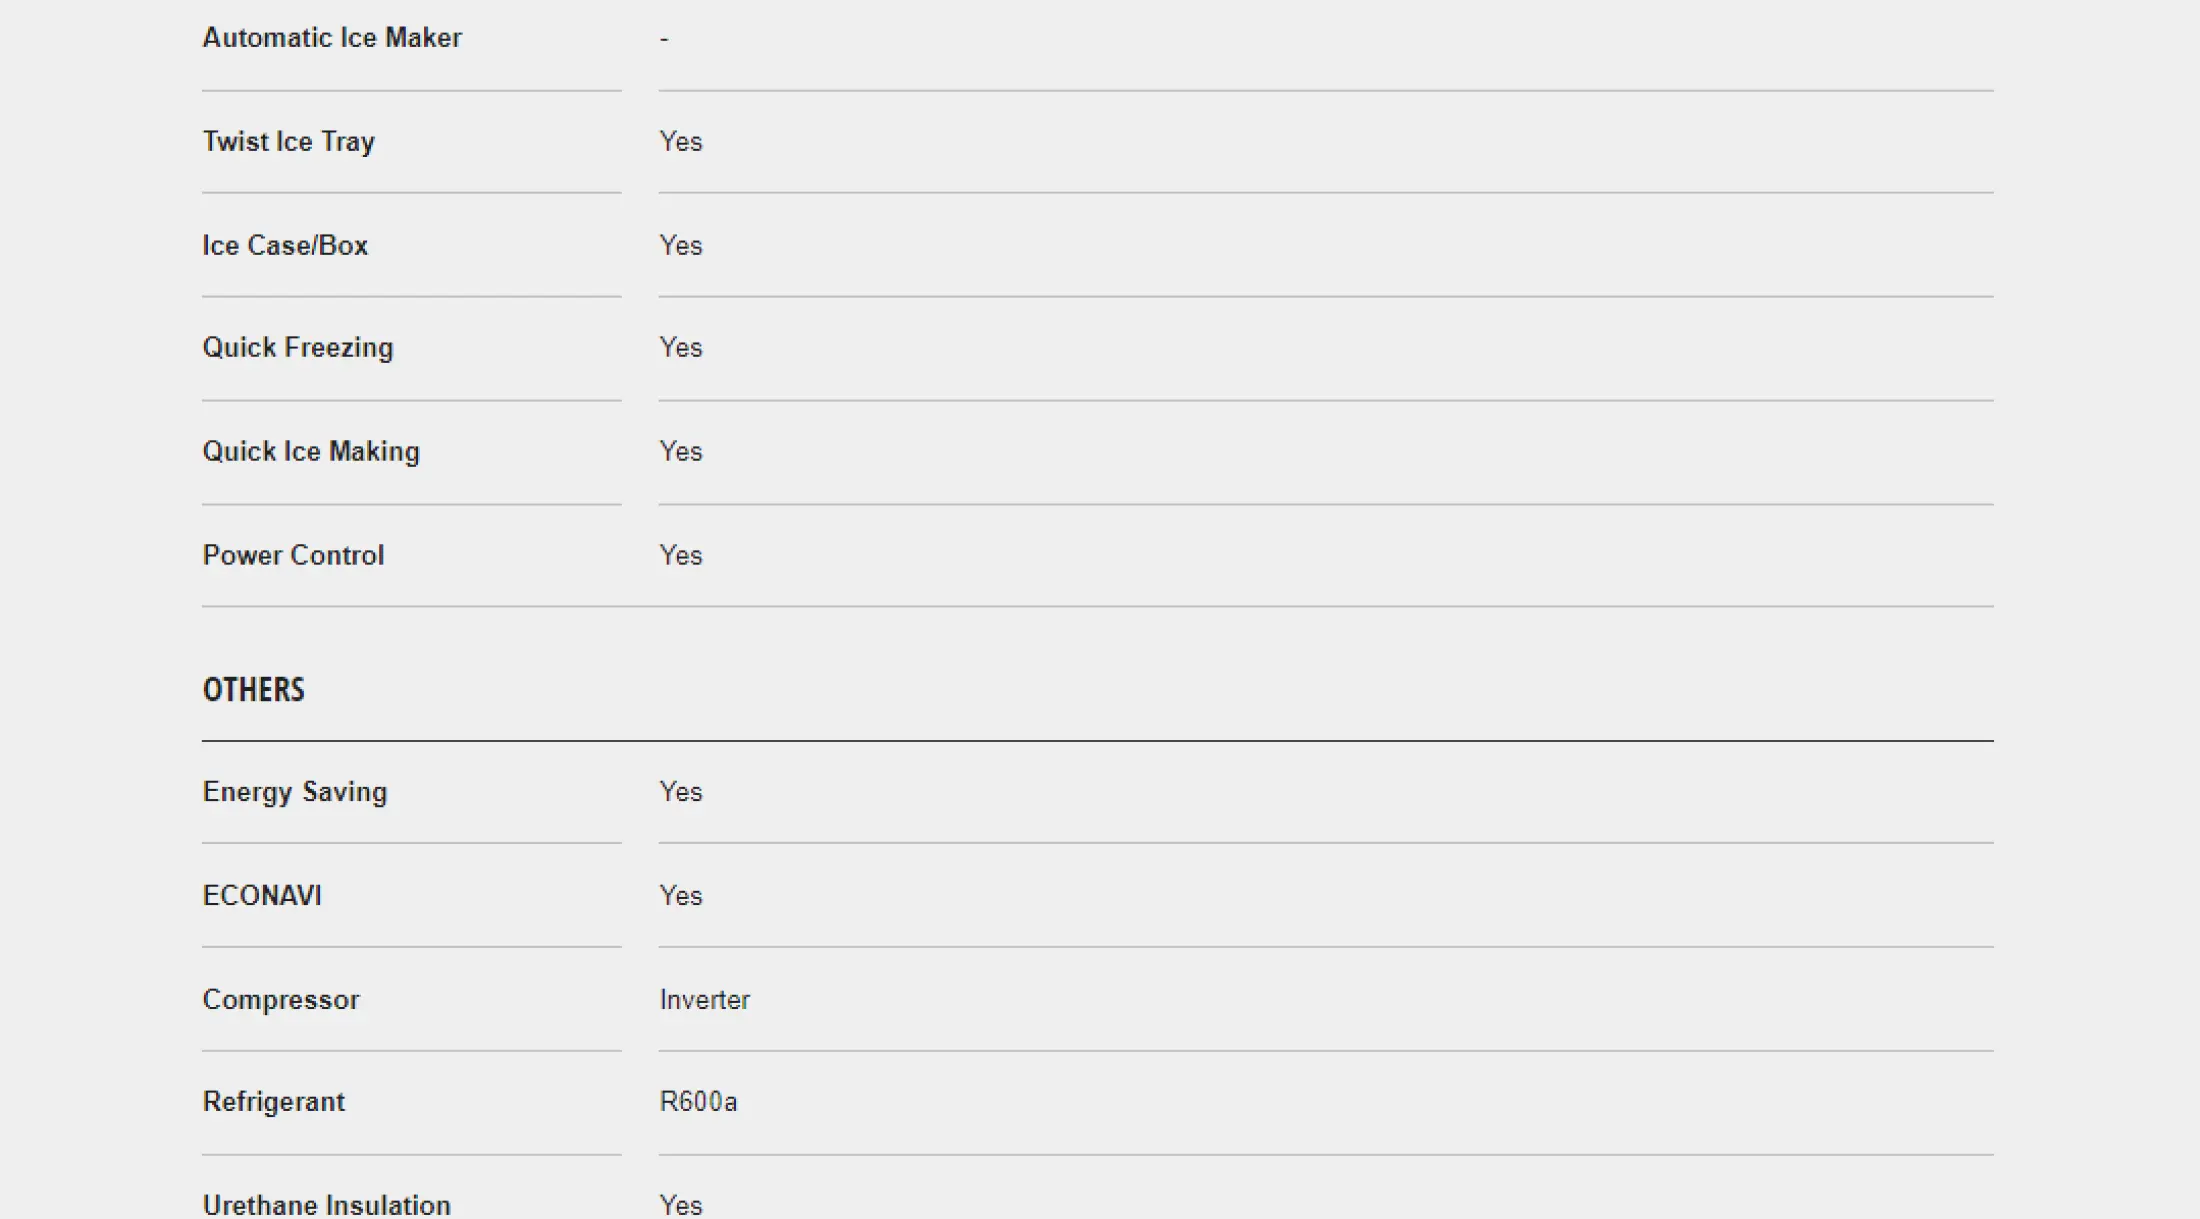The width and height of the screenshot is (2200, 1219).
Task: Select the Yes value beside ECONAVI
Action: [x=681, y=895]
